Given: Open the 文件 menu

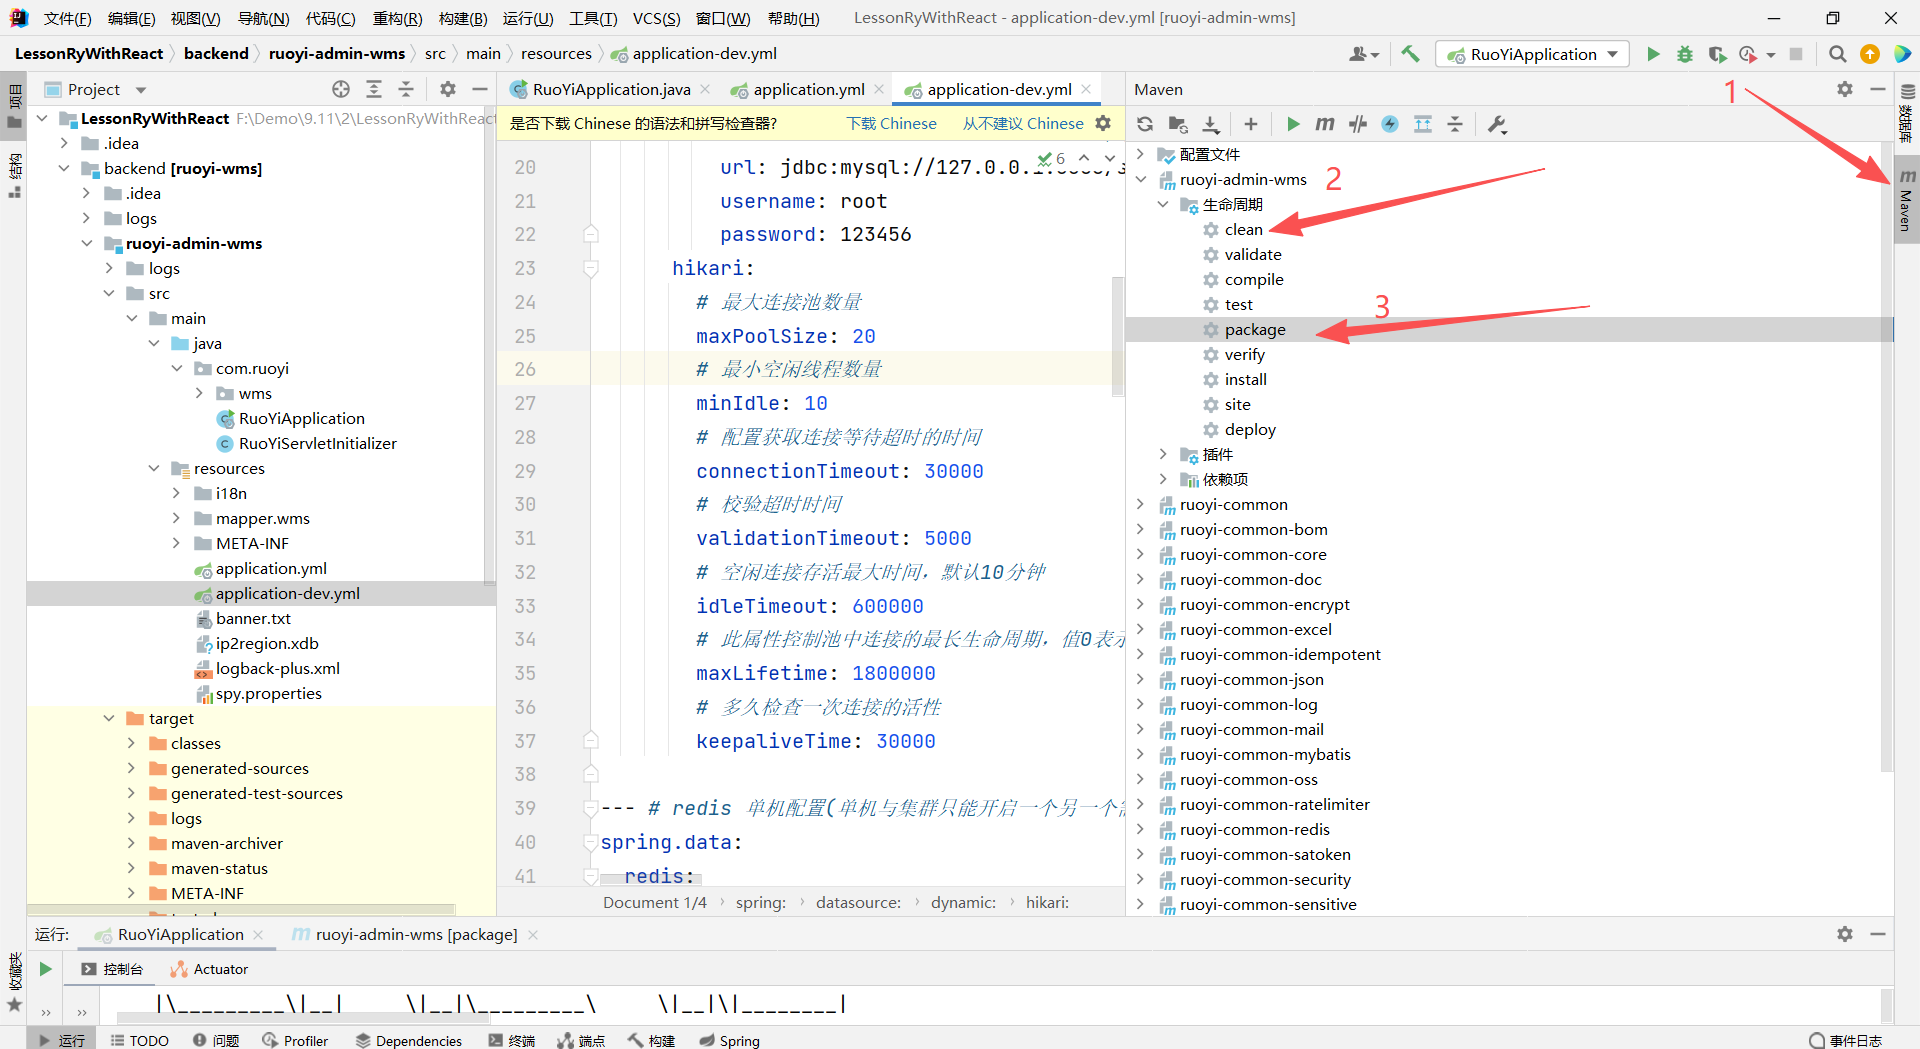Looking at the screenshot, I should pos(66,18).
